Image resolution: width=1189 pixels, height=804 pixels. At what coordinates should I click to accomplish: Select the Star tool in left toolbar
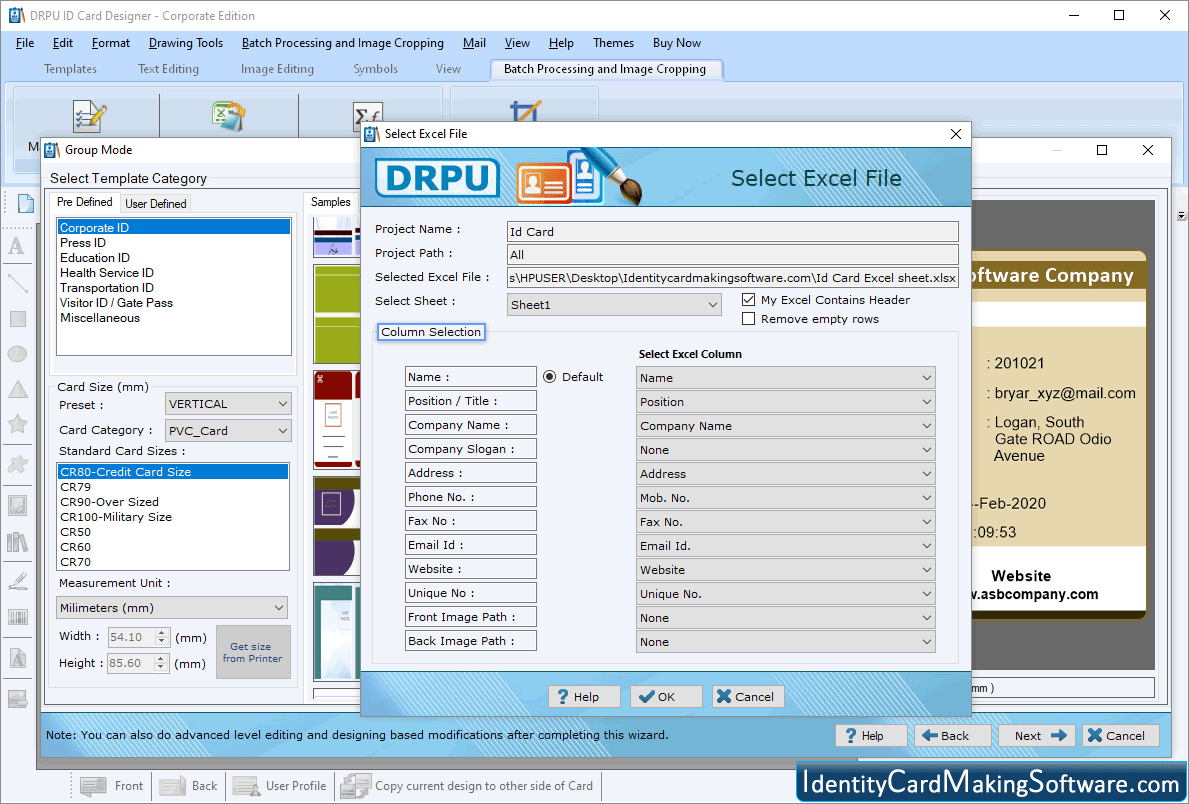point(17,424)
